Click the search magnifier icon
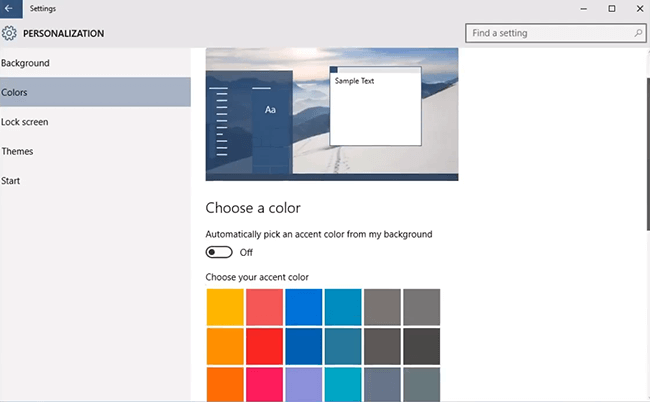650x402 pixels. tap(638, 33)
